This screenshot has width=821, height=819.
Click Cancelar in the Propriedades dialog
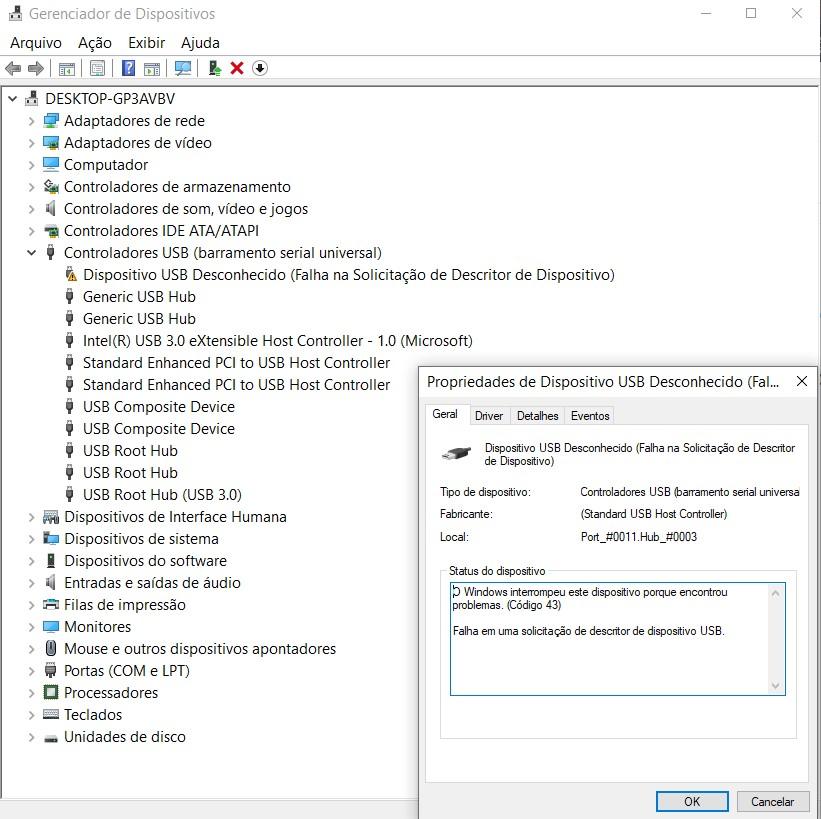click(772, 801)
